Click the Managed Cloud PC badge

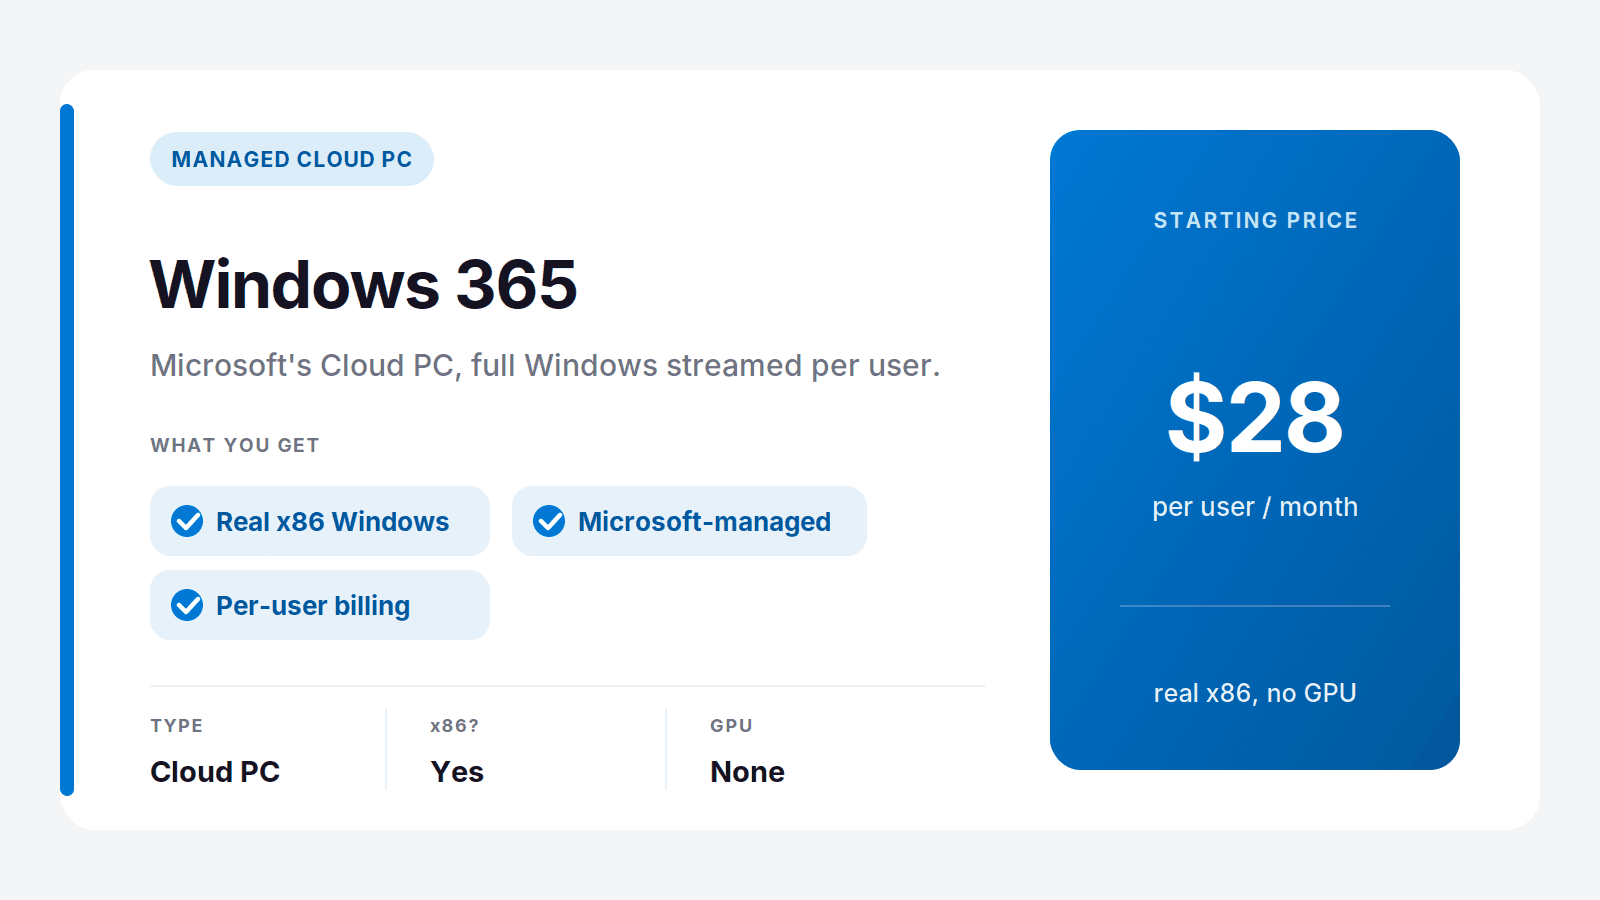(292, 159)
